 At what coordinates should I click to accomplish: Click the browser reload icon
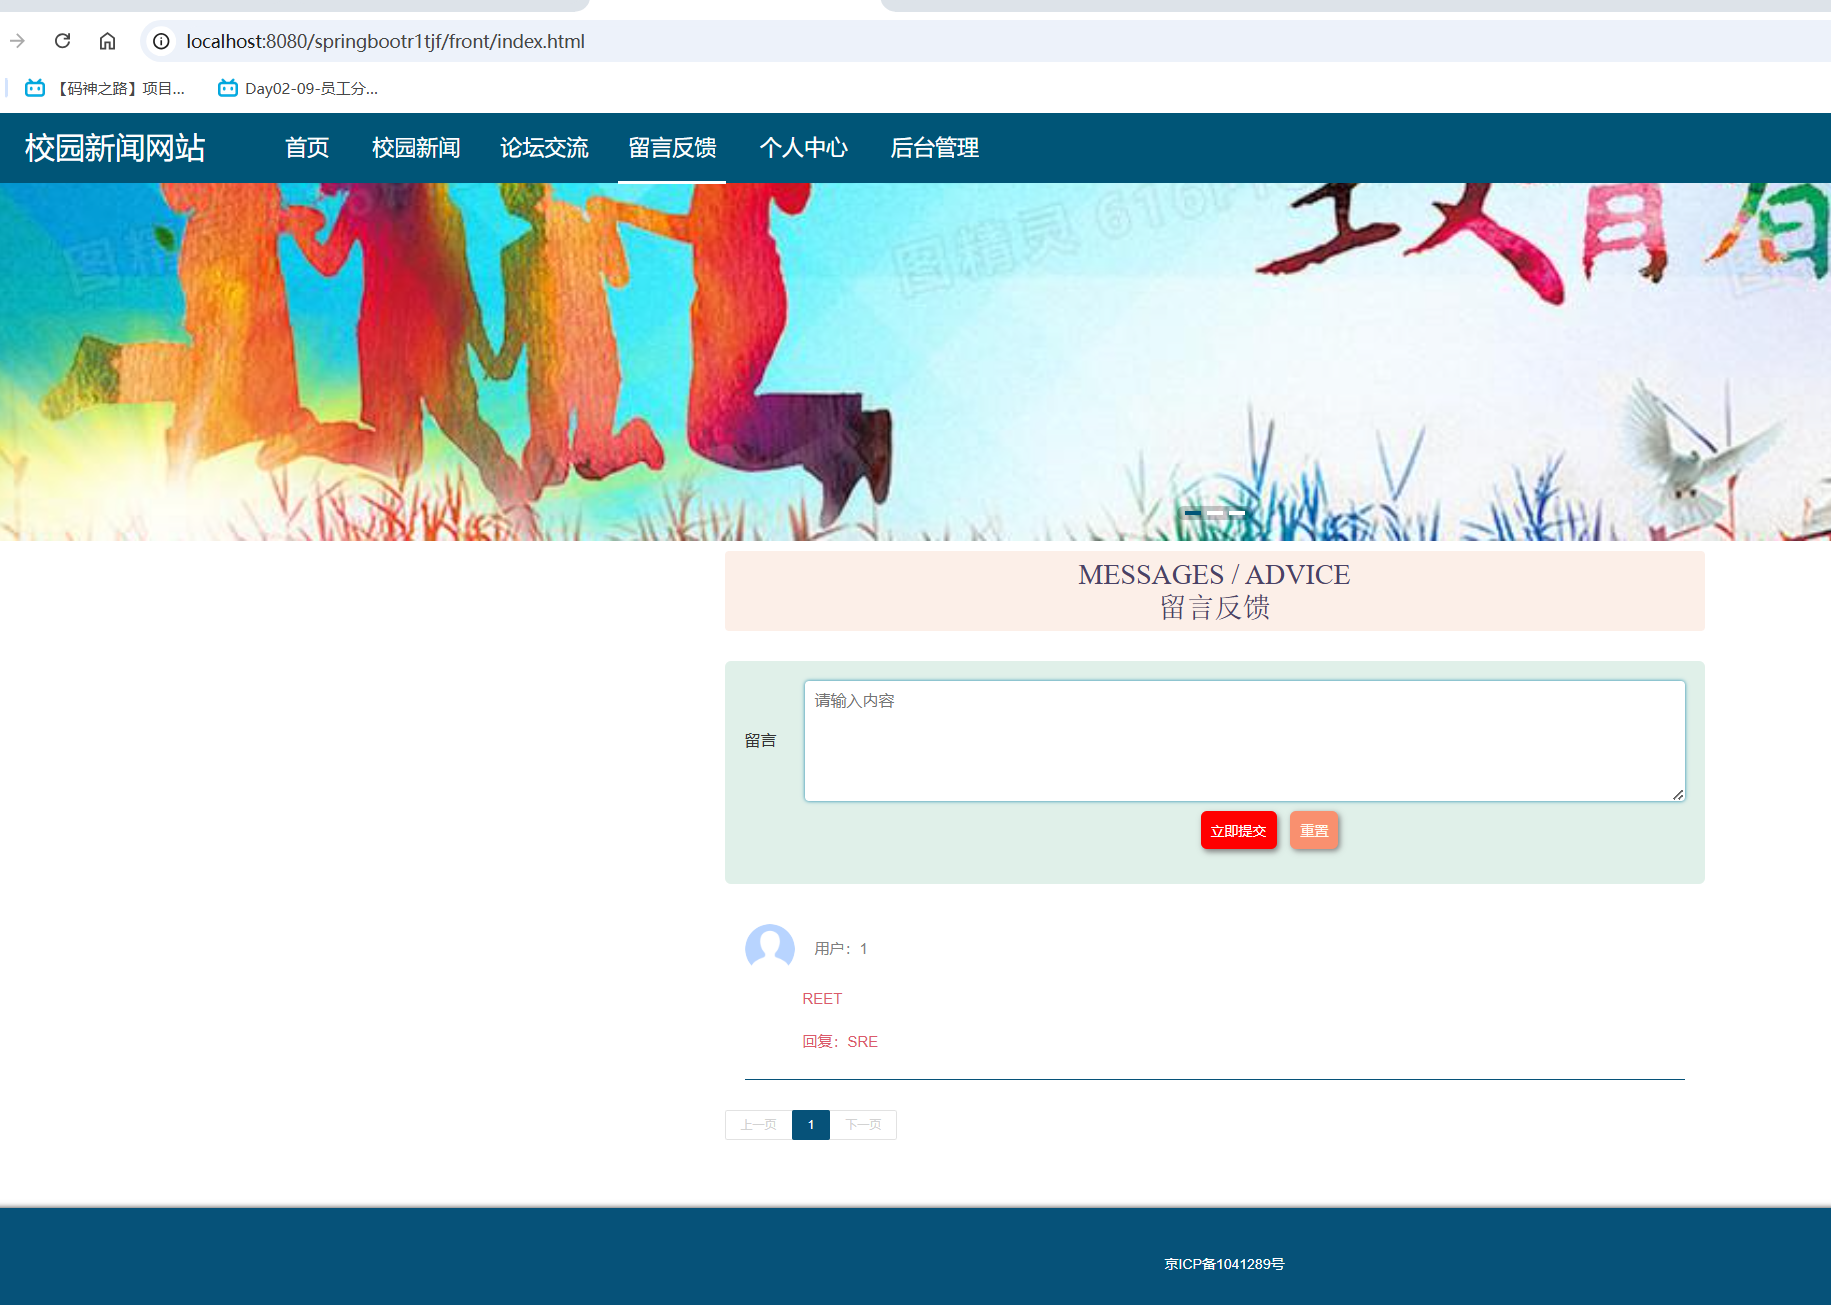(62, 41)
